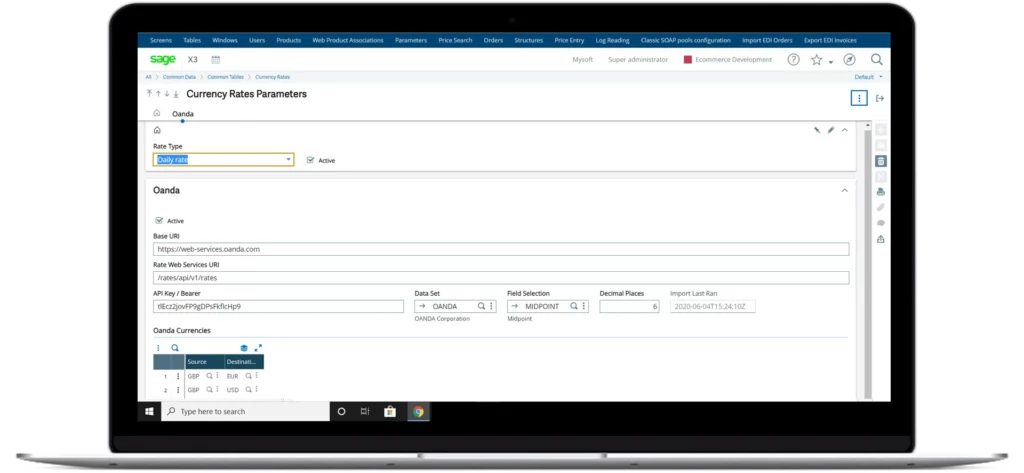Click the favorites star icon
Screen dimensions: 1024x473
coord(816,59)
